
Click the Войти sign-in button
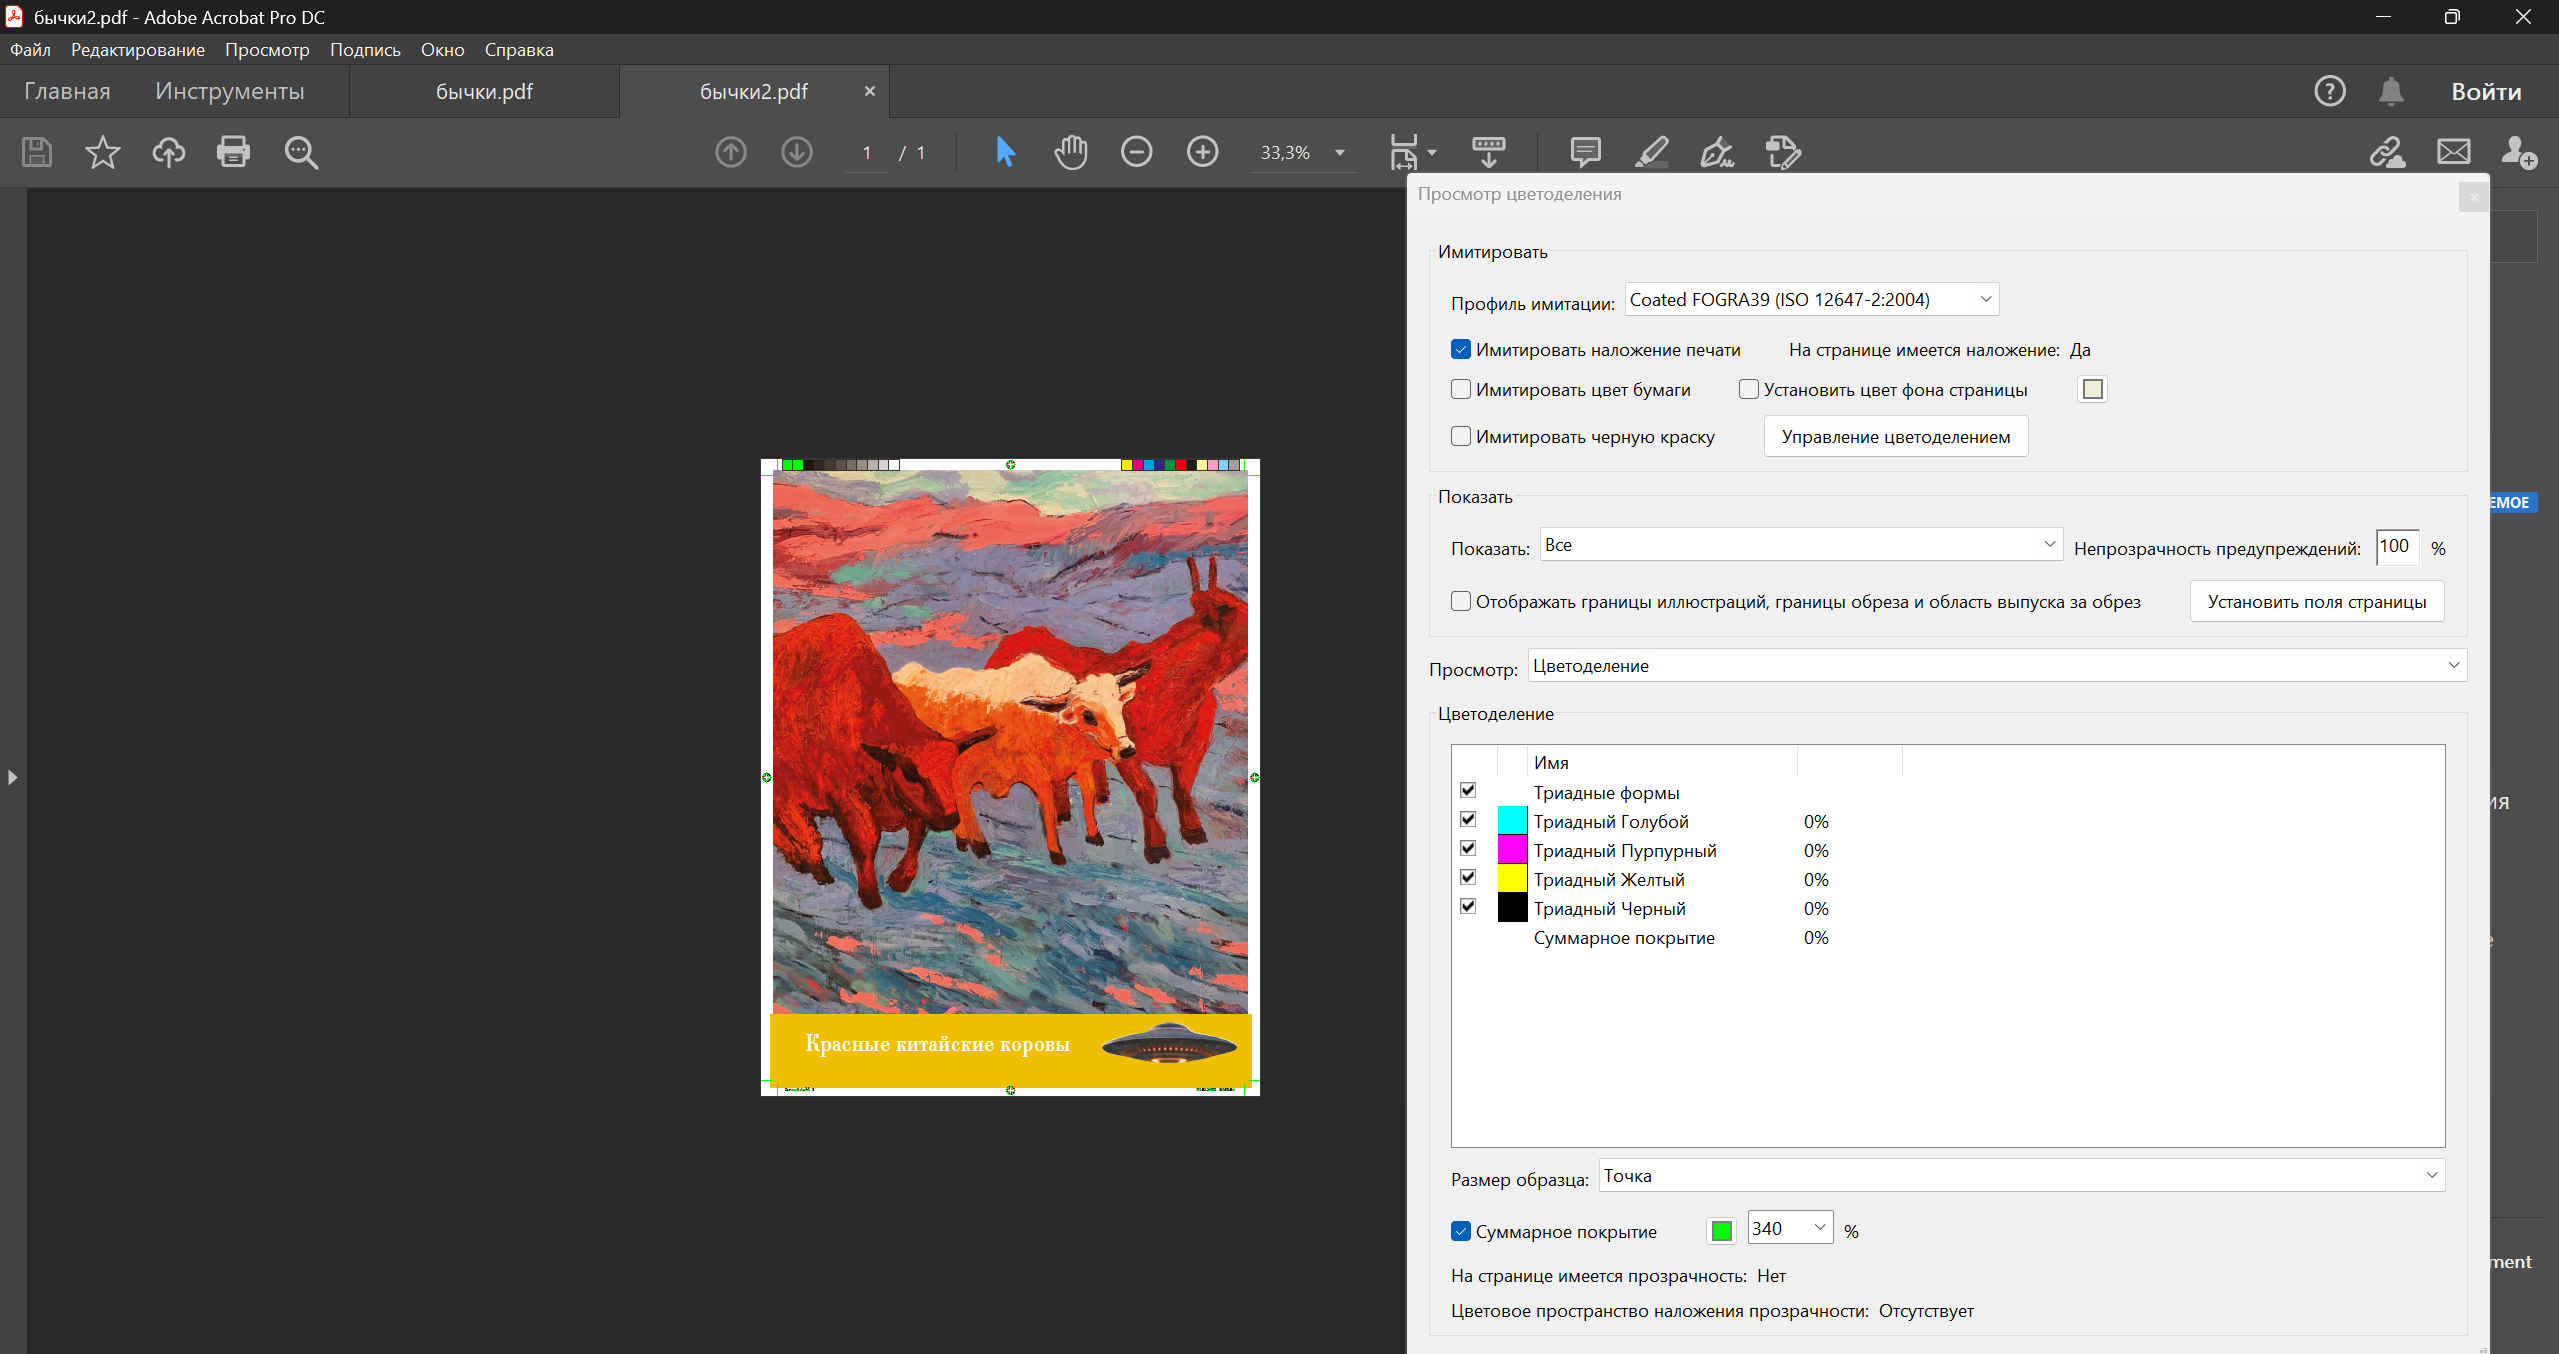click(2486, 92)
